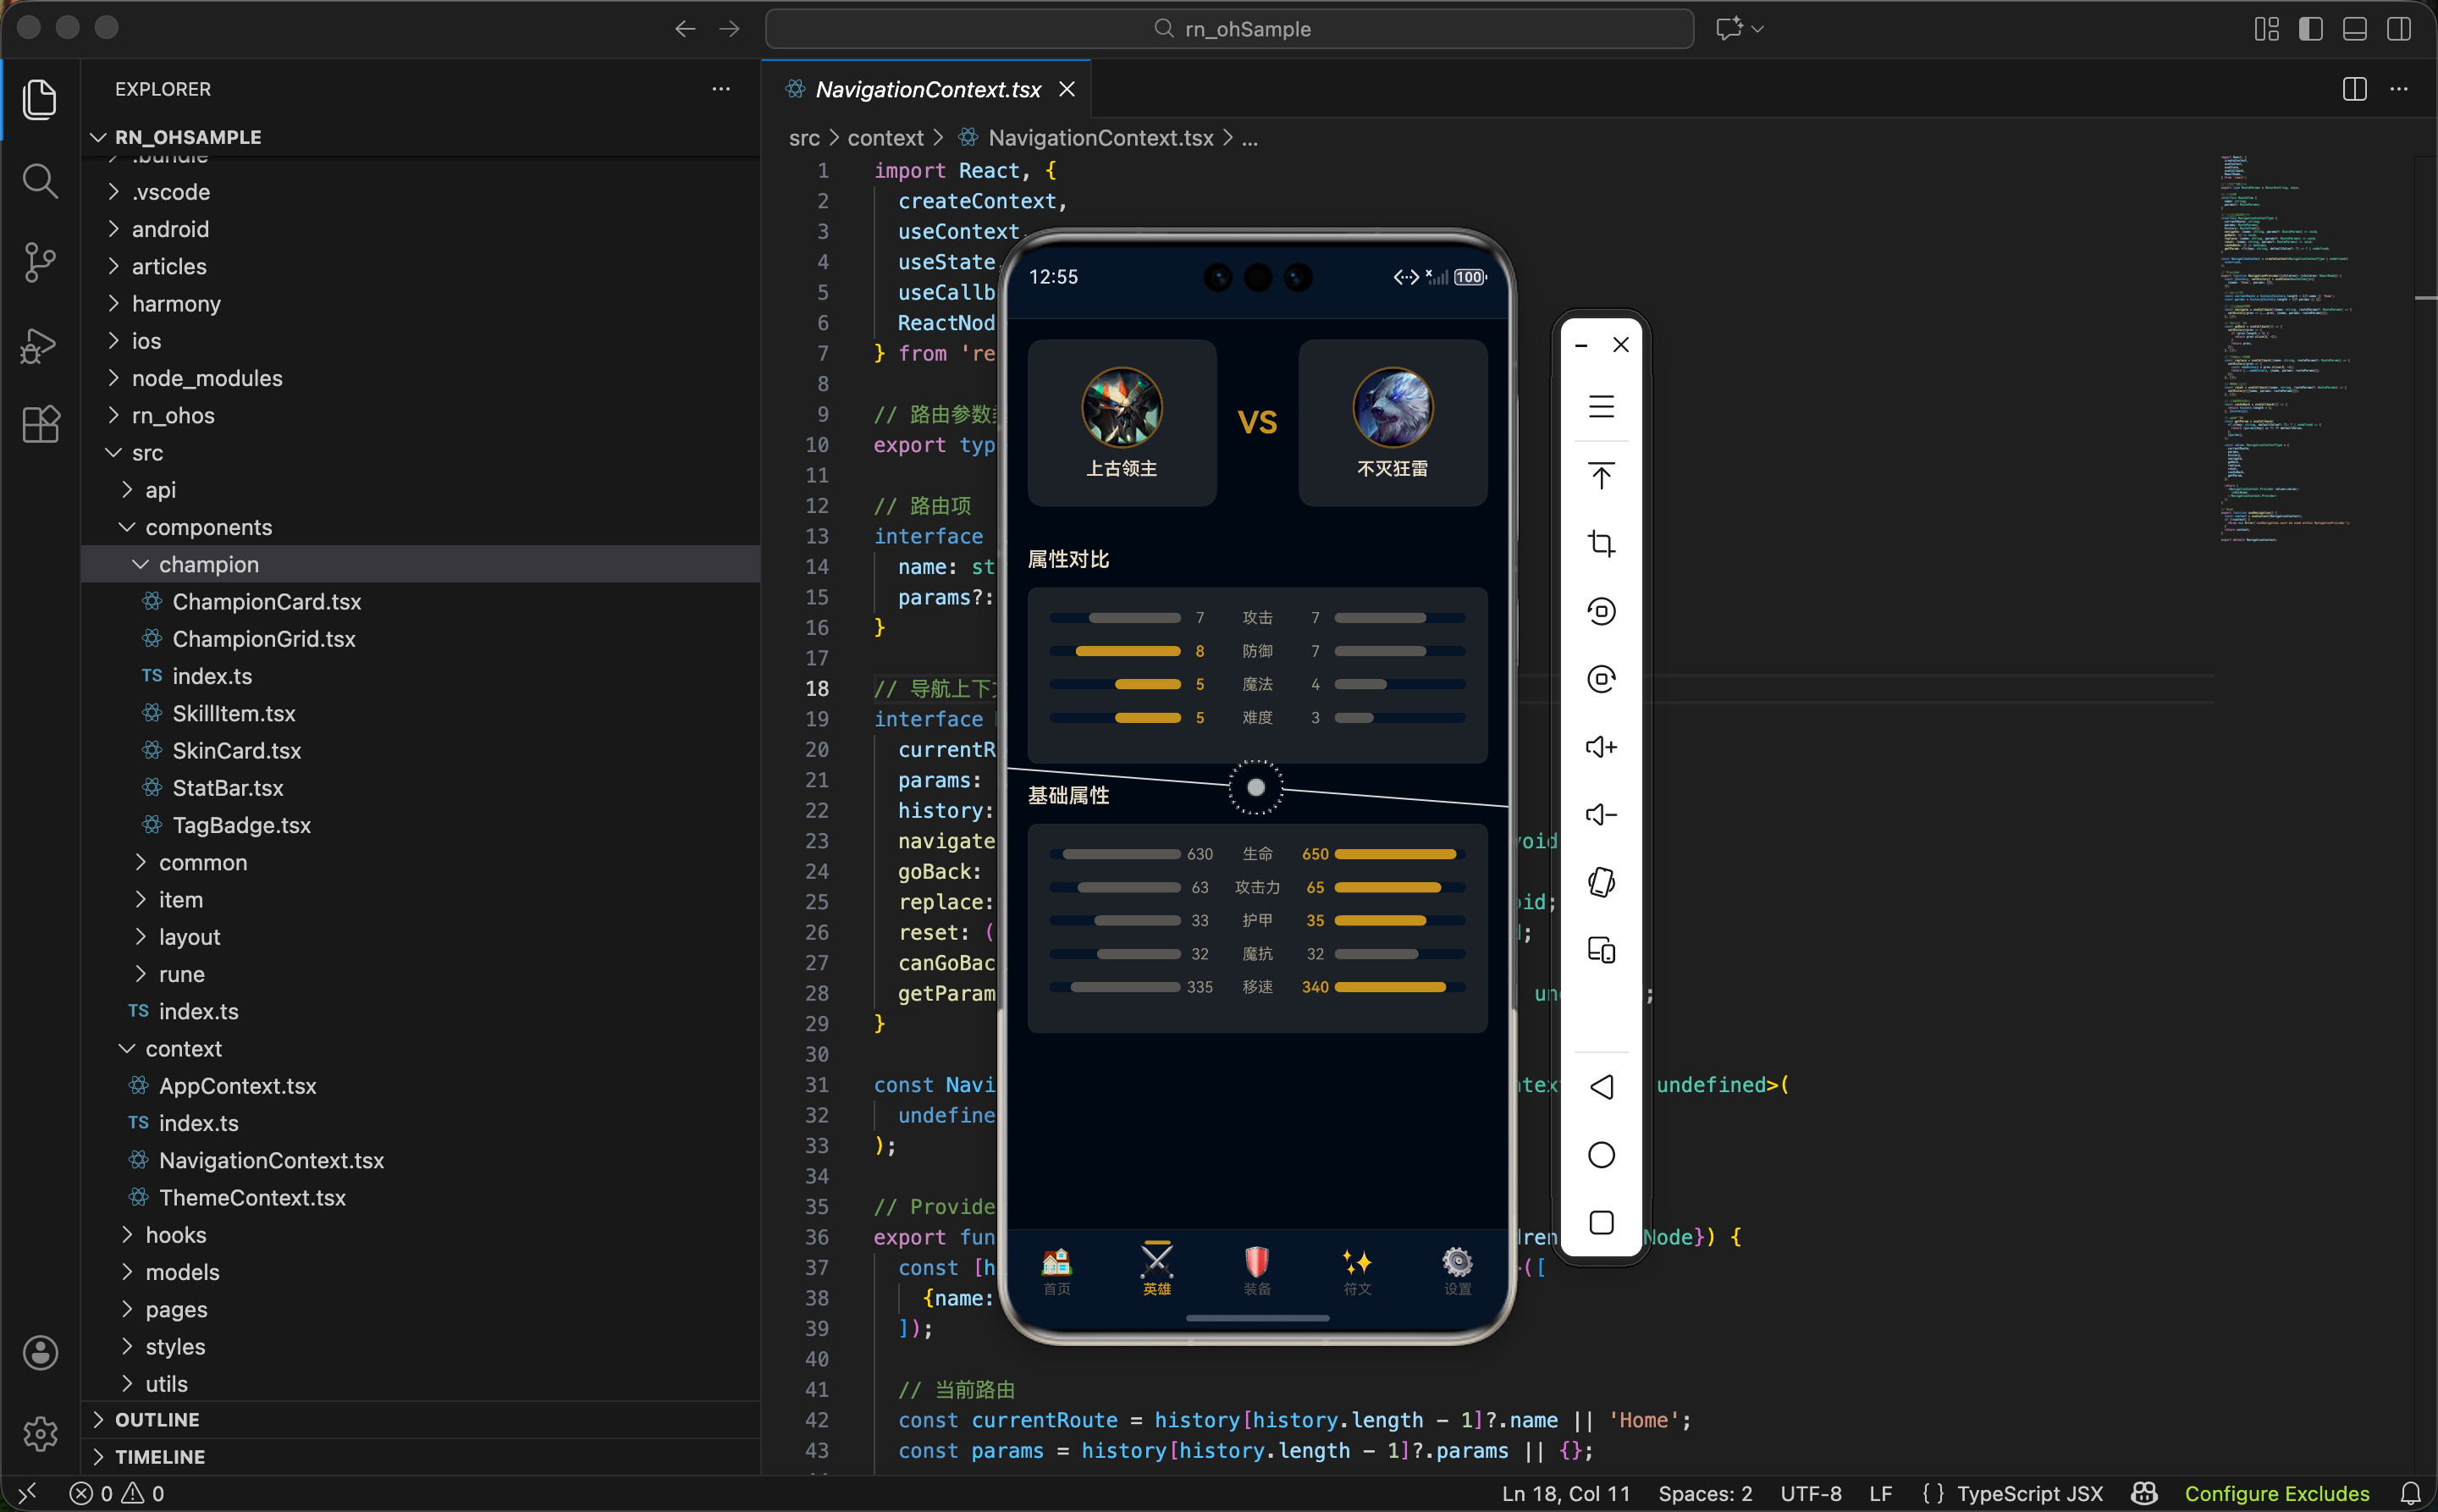Toggle the Secondary Side Bar layout button
This screenshot has height=1512, width=2438.
tap(2398, 29)
